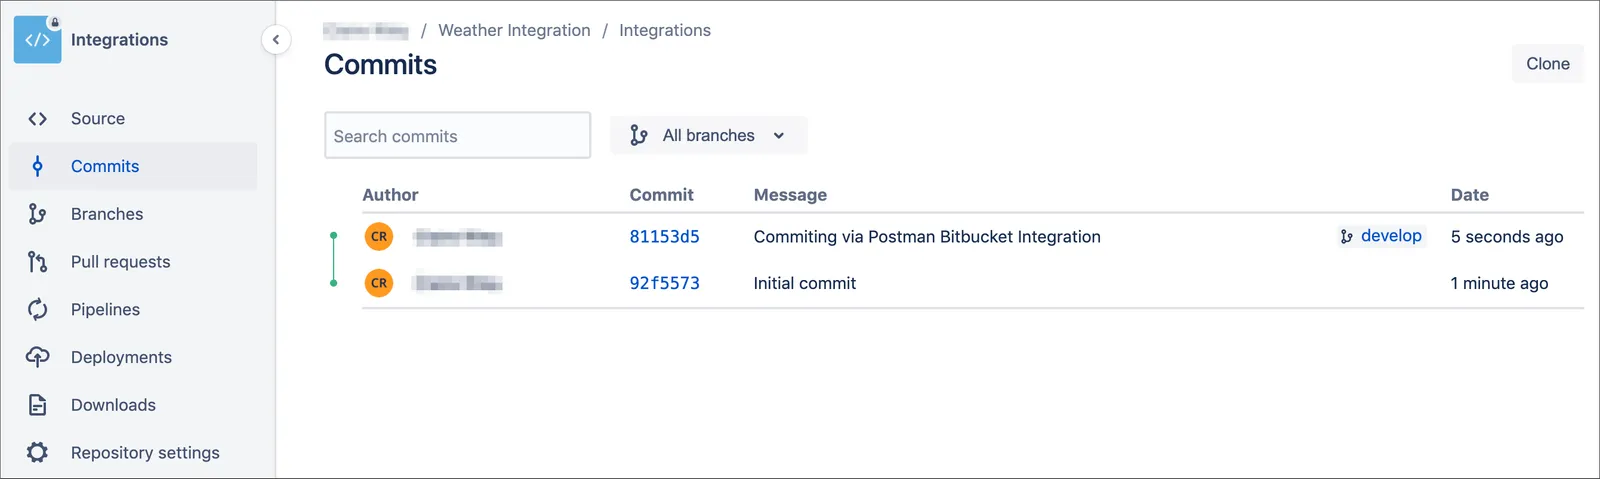Click the Date column header
Image resolution: width=1600 pixels, height=479 pixels.
coord(1469,195)
